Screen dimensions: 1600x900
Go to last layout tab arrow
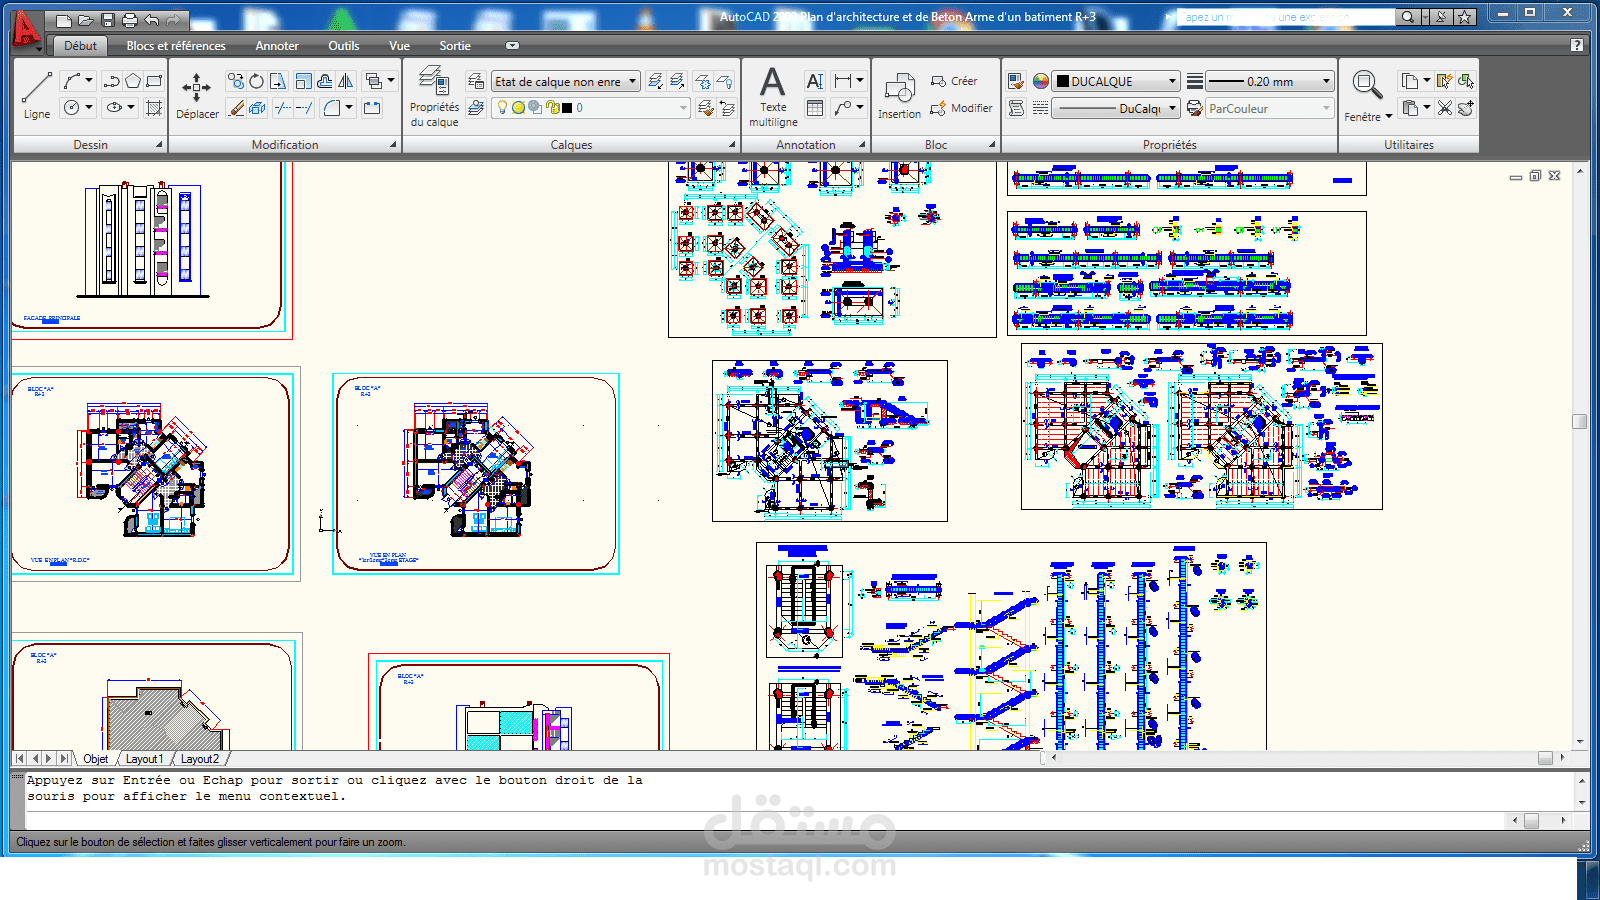click(64, 759)
